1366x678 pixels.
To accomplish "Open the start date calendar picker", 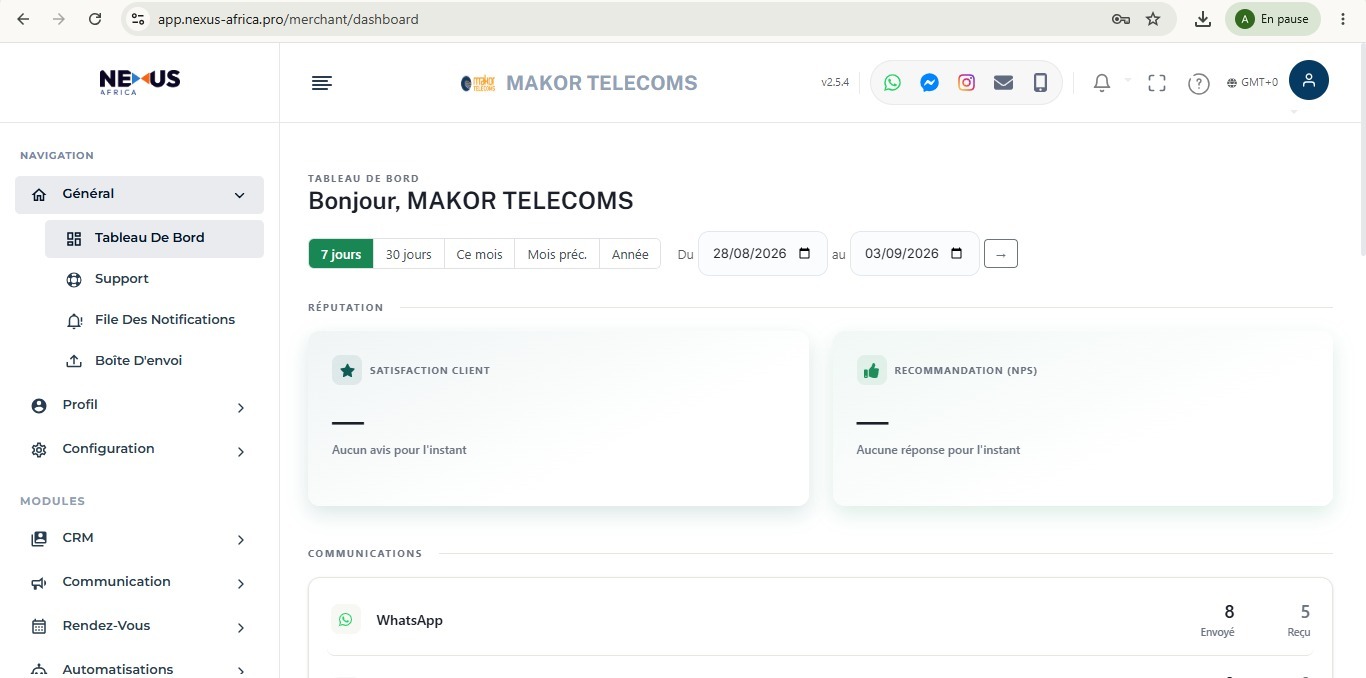I will pyautogui.click(x=805, y=254).
